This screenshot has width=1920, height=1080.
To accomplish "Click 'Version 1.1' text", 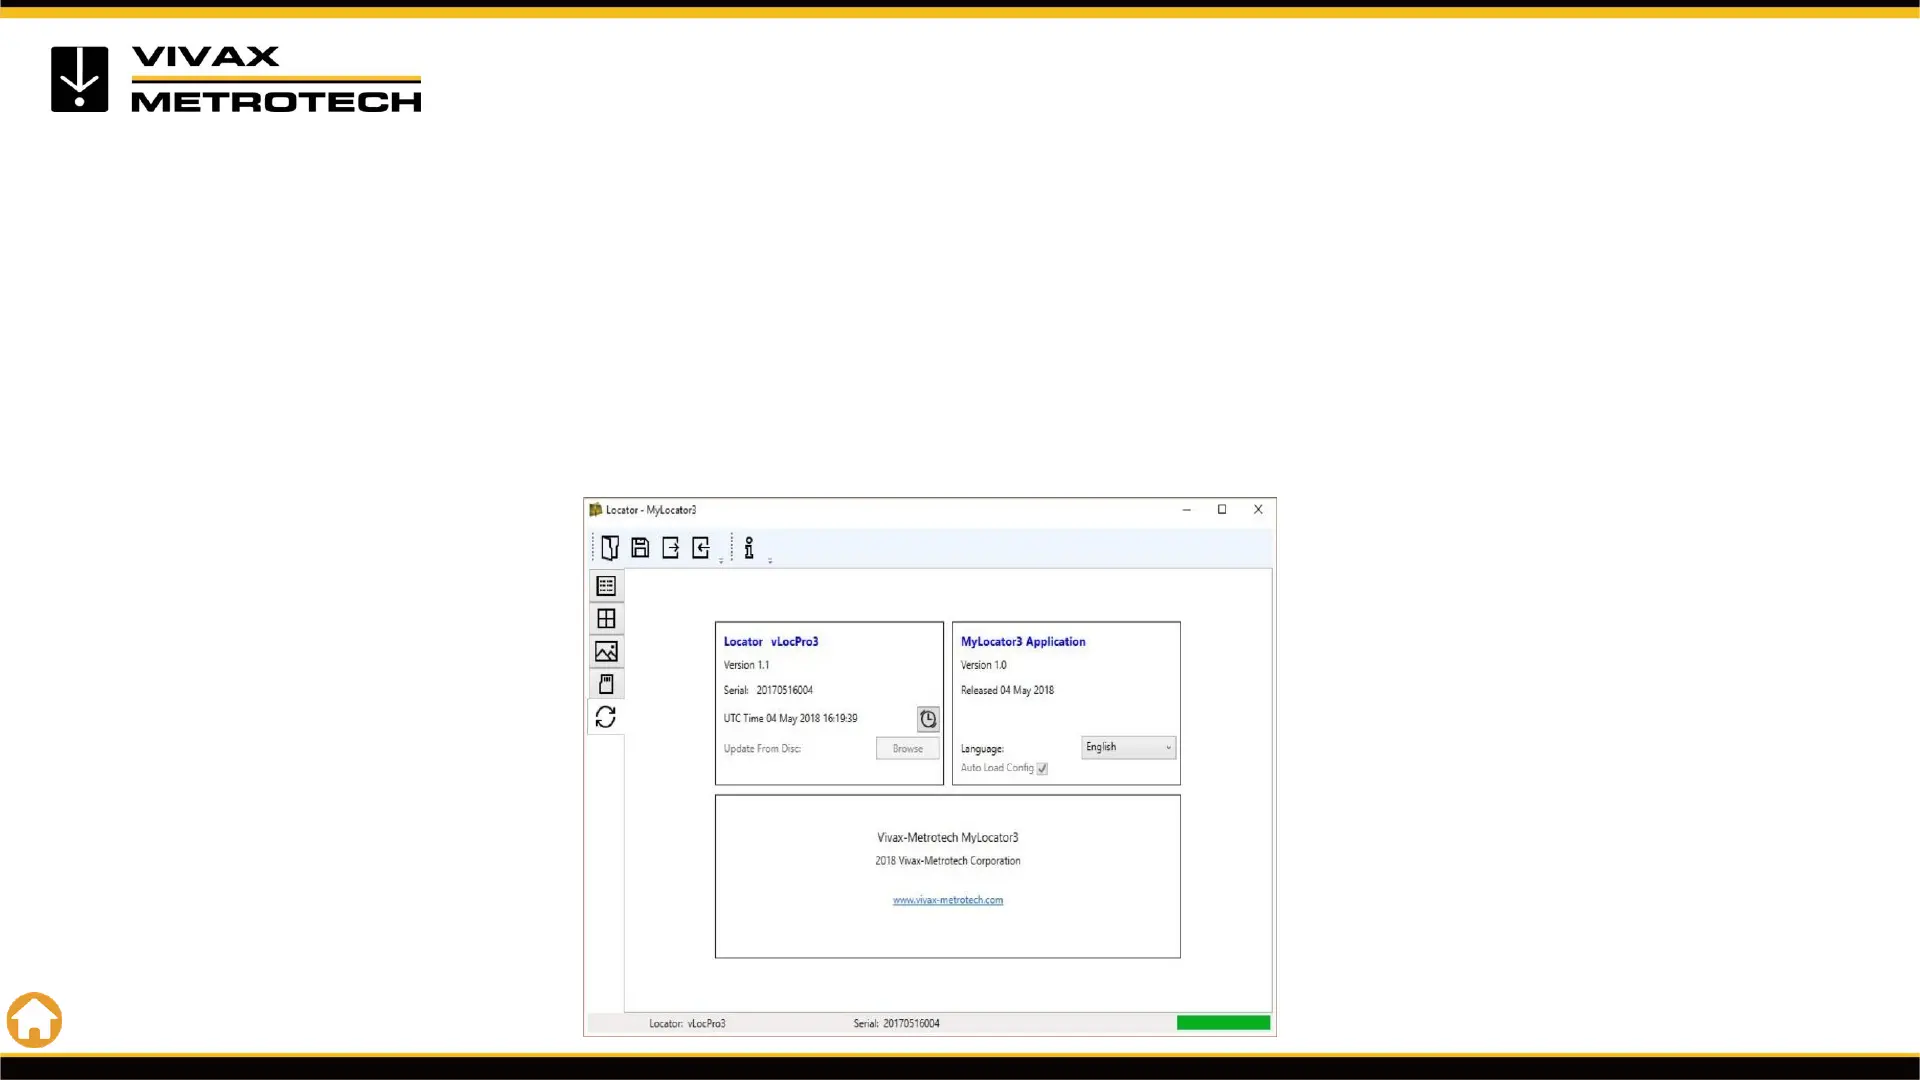I will tap(746, 665).
